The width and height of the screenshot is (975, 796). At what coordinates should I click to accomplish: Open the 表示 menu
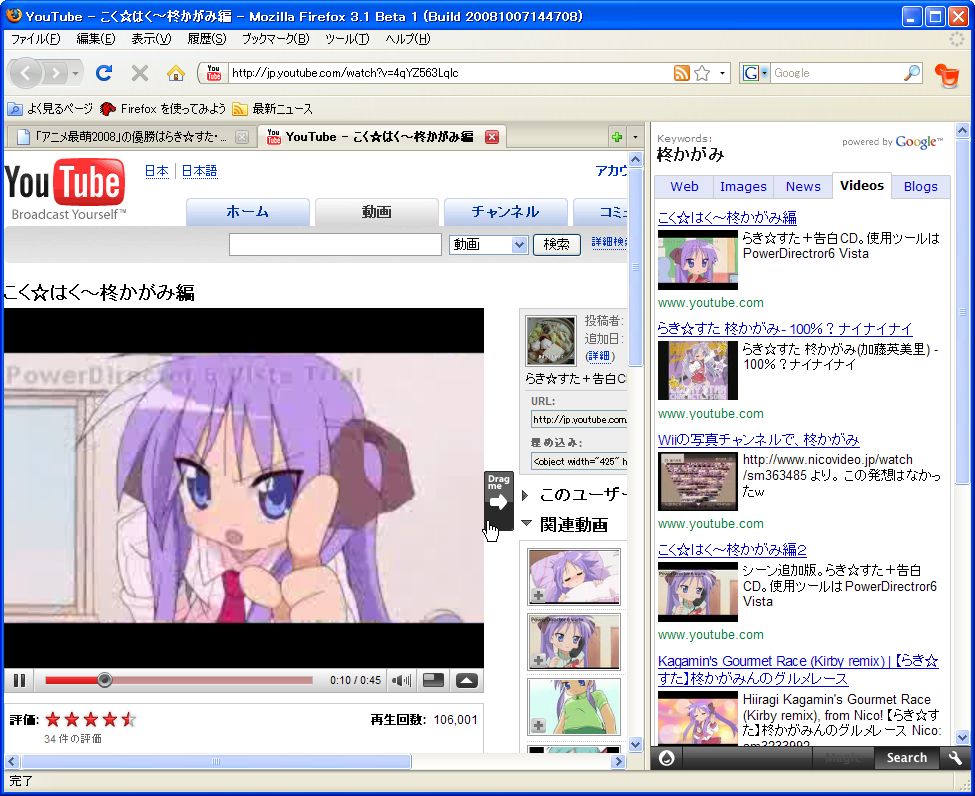[x=151, y=39]
